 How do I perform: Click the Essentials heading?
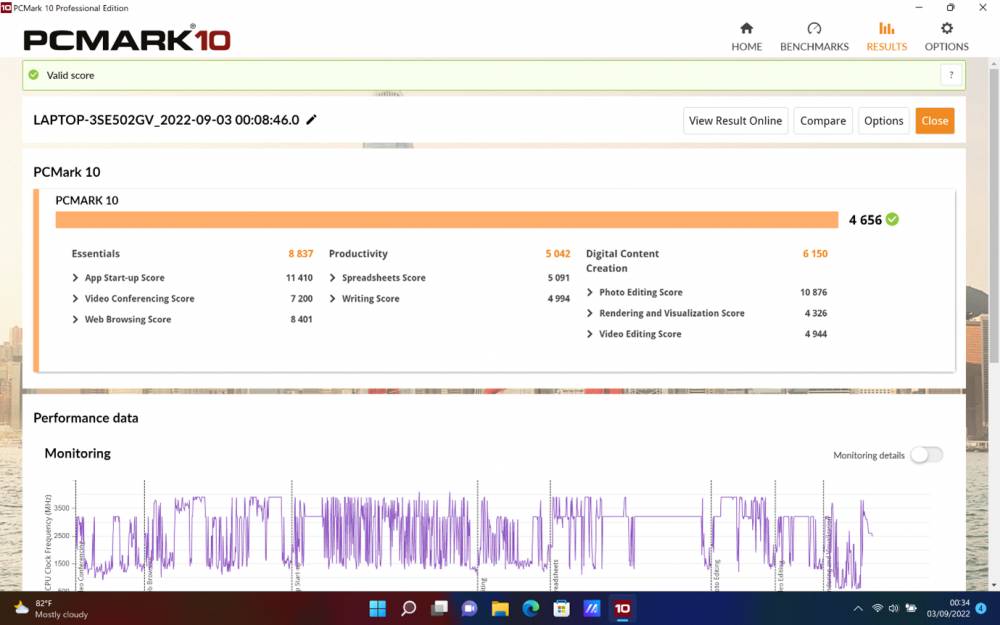(x=96, y=254)
